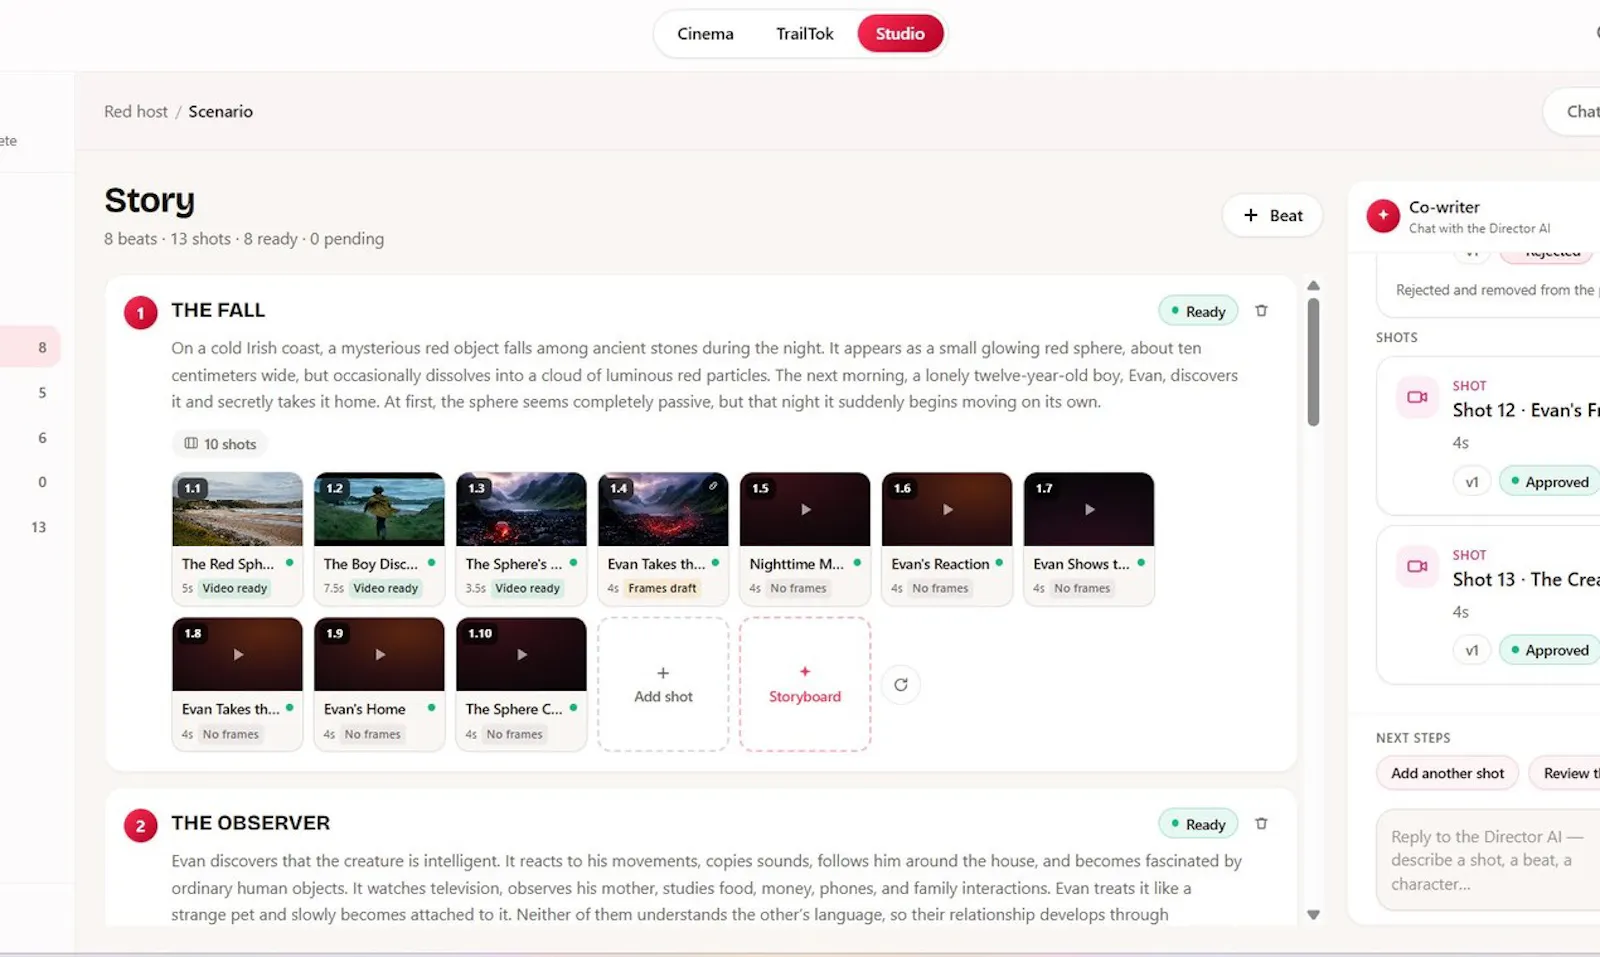
Task: Click Ready status badge of THE FALL
Action: pyautogui.click(x=1198, y=311)
